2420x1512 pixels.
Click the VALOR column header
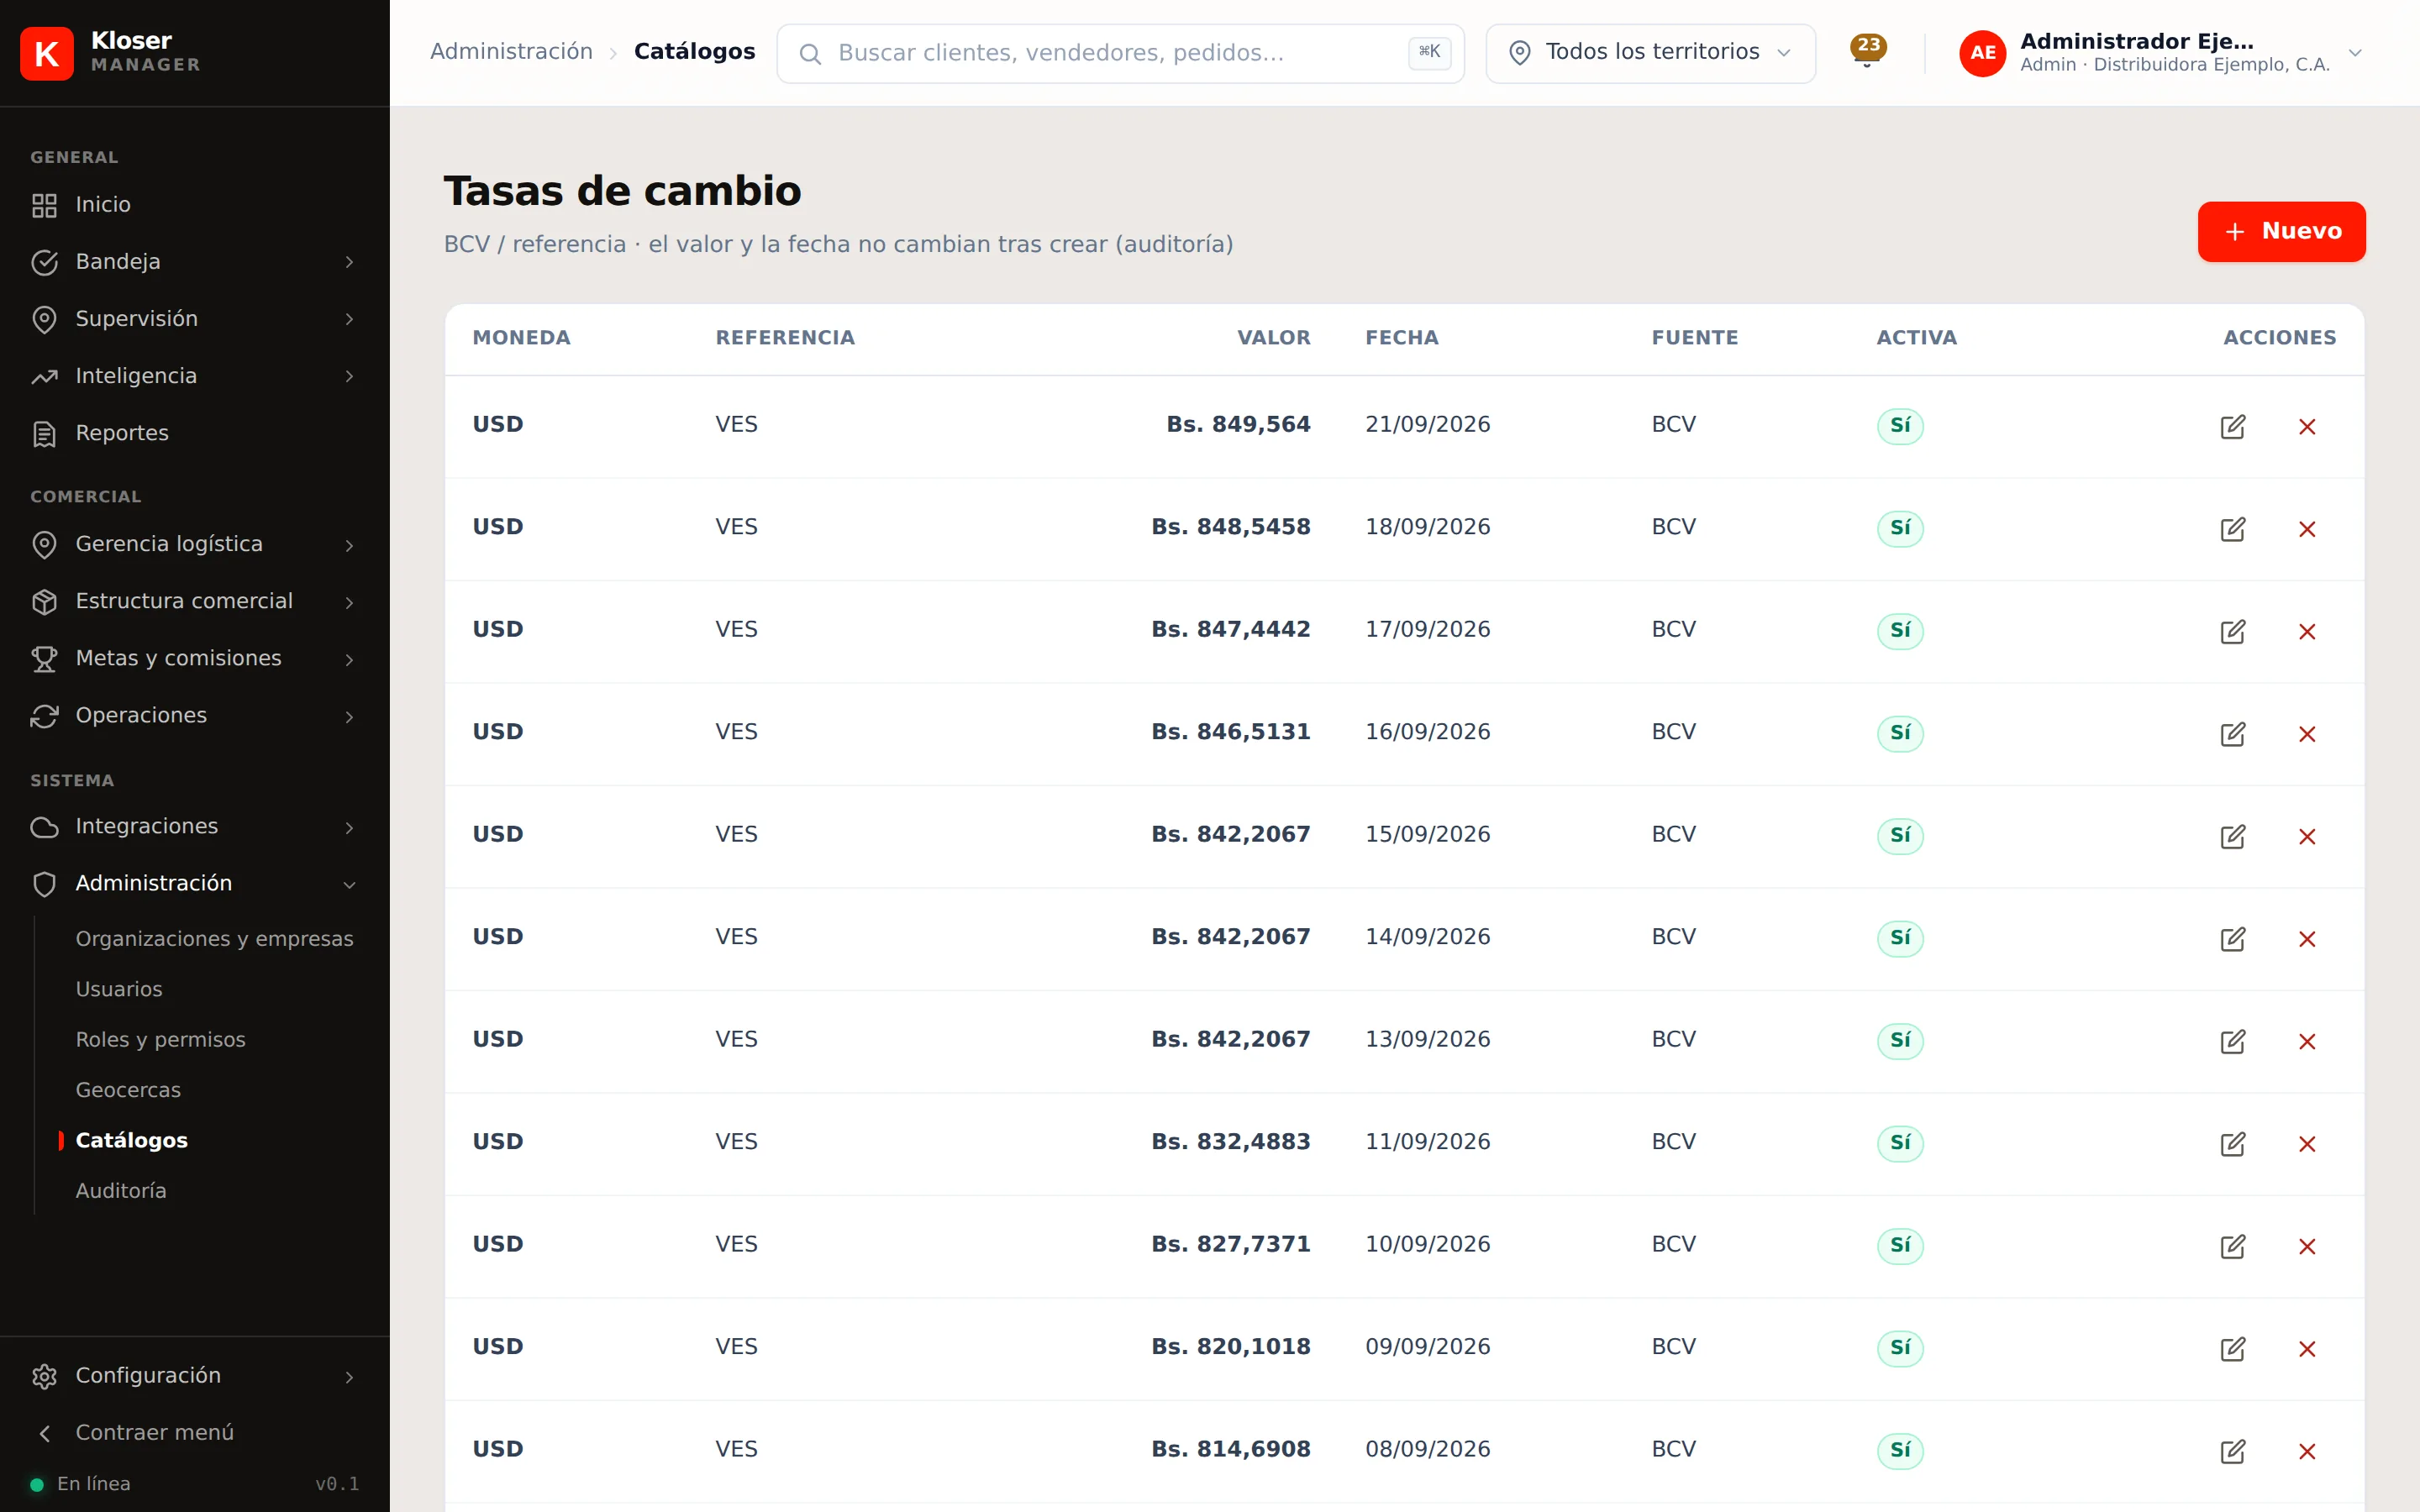coord(1273,338)
